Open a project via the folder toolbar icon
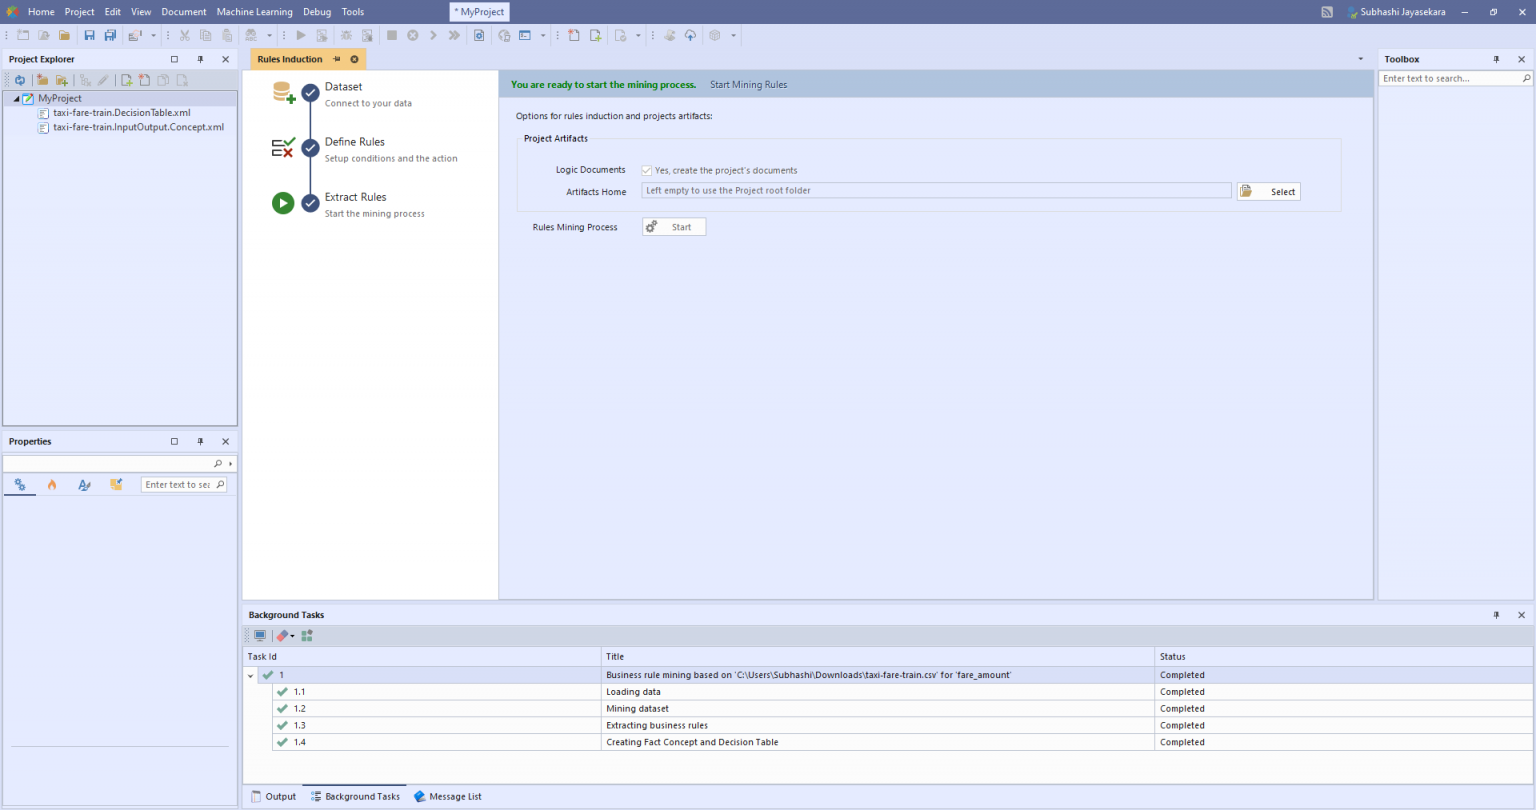 click(x=64, y=35)
